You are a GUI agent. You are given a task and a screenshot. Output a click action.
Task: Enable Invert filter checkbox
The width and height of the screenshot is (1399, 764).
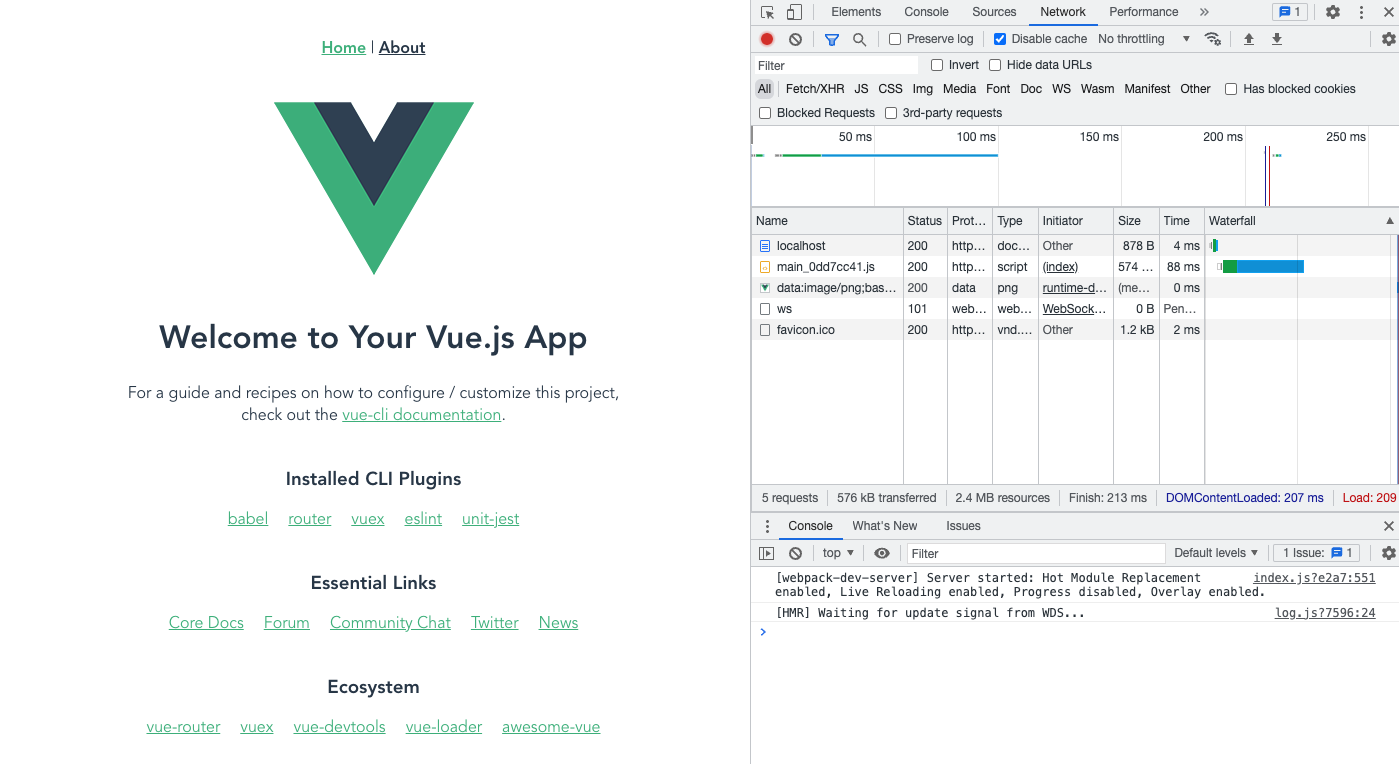tap(937, 65)
